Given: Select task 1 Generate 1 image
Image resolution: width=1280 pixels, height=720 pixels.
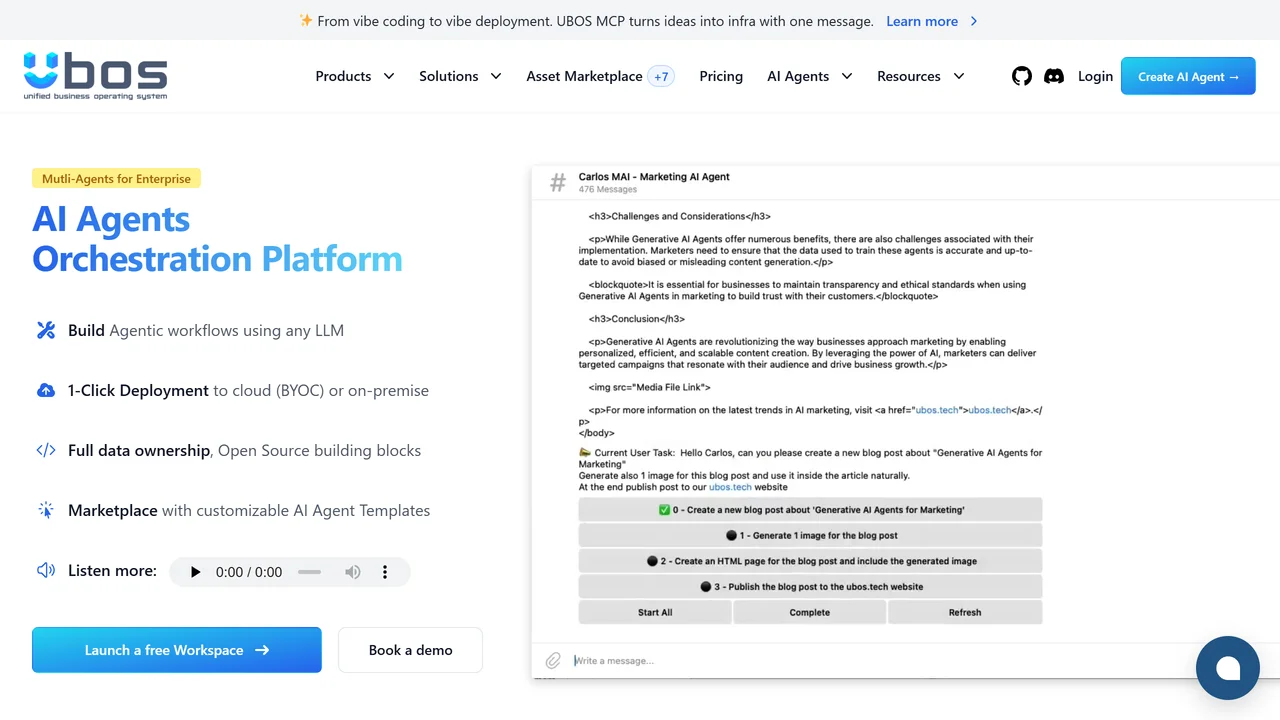Looking at the screenshot, I should 810,535.
